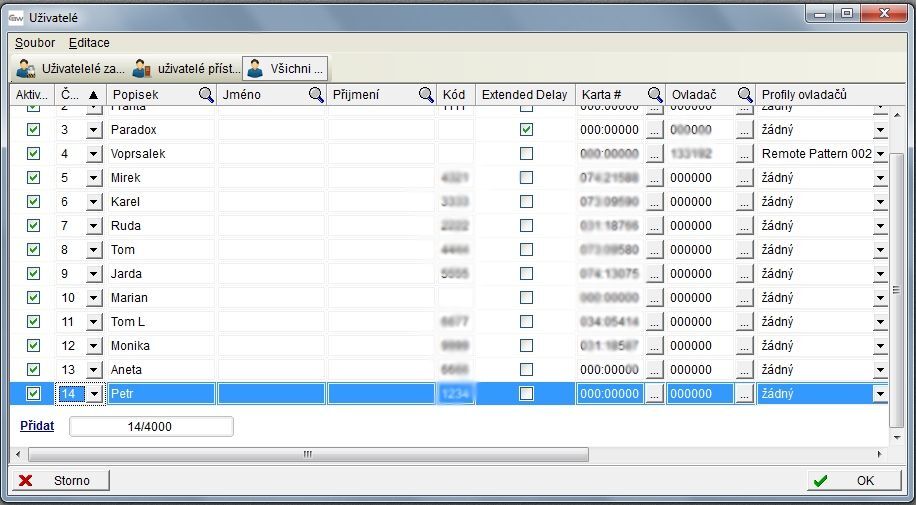This screenshot has height=505, width=916.
Task: Open profile dropdown for Voprsalek row
Action: coord(880,155)
